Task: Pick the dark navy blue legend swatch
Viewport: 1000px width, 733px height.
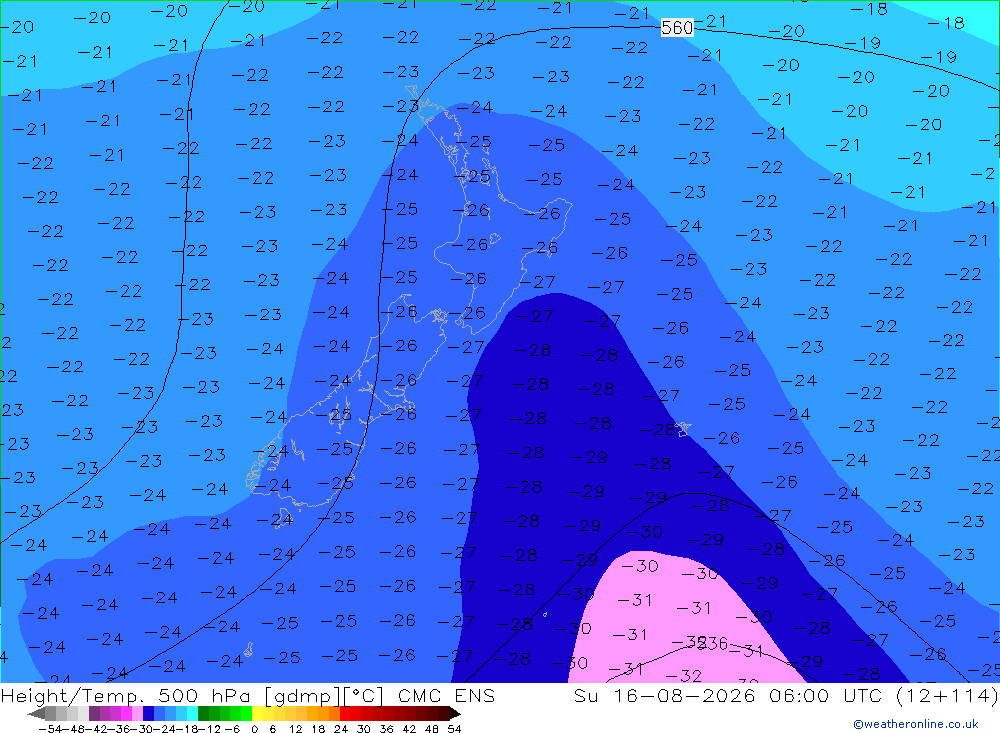Action: tap(148, 713)
